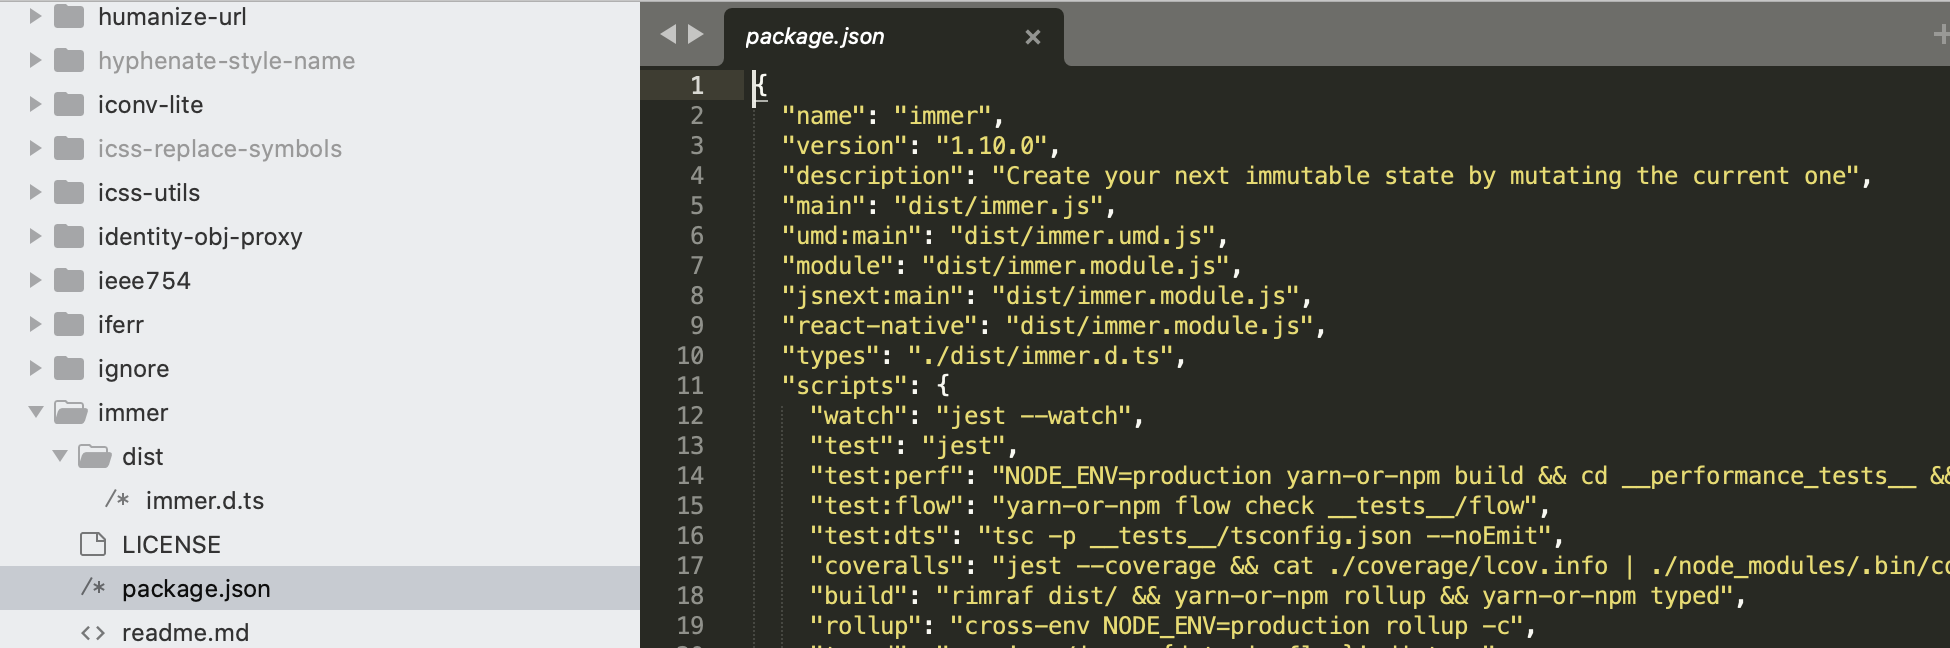Click the immer.d.ts file type icon
This screenshot has height=648, width=1950.
(x=117, y=499)
